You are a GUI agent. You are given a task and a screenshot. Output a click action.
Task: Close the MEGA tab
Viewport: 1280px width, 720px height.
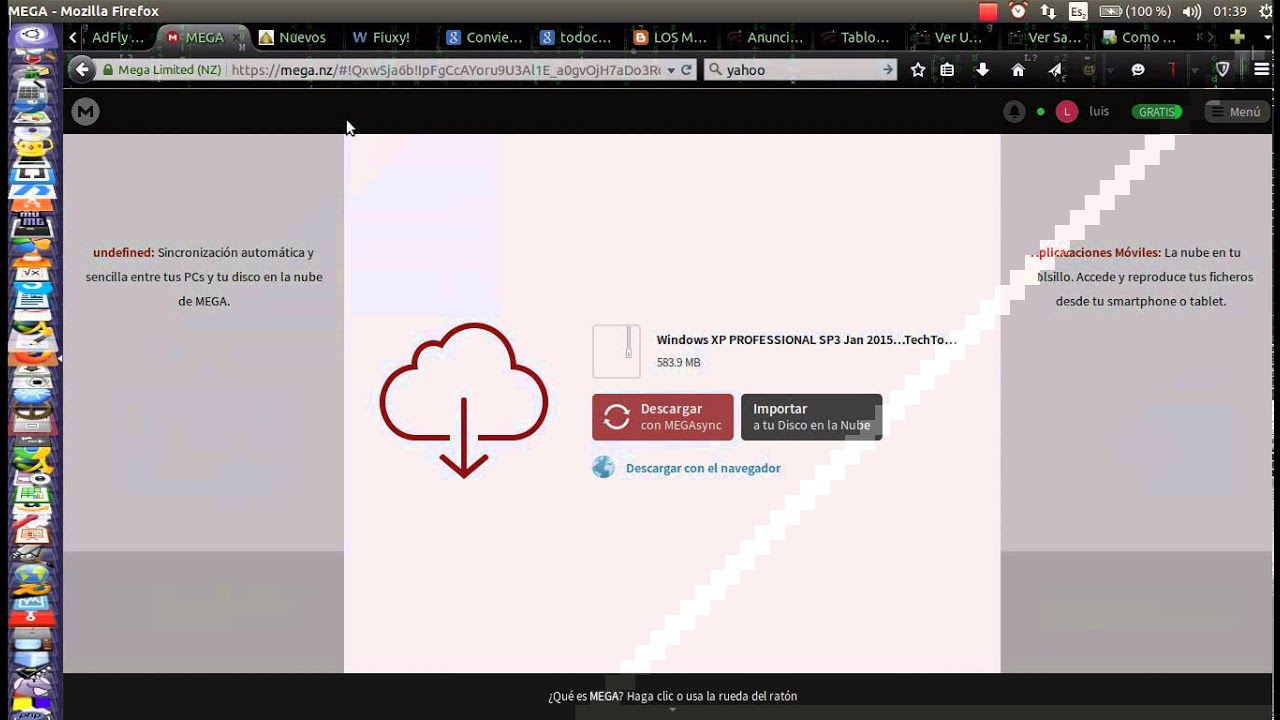(238, 37)
